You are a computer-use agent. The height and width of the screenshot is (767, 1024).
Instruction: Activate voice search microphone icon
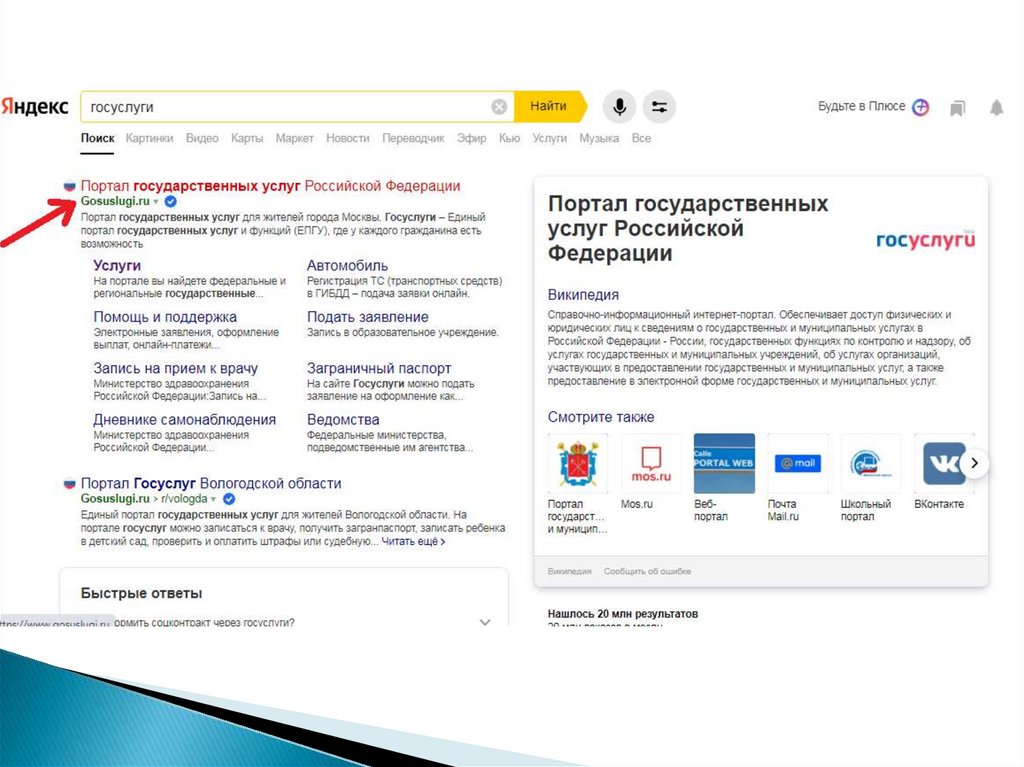pos(619,106)
